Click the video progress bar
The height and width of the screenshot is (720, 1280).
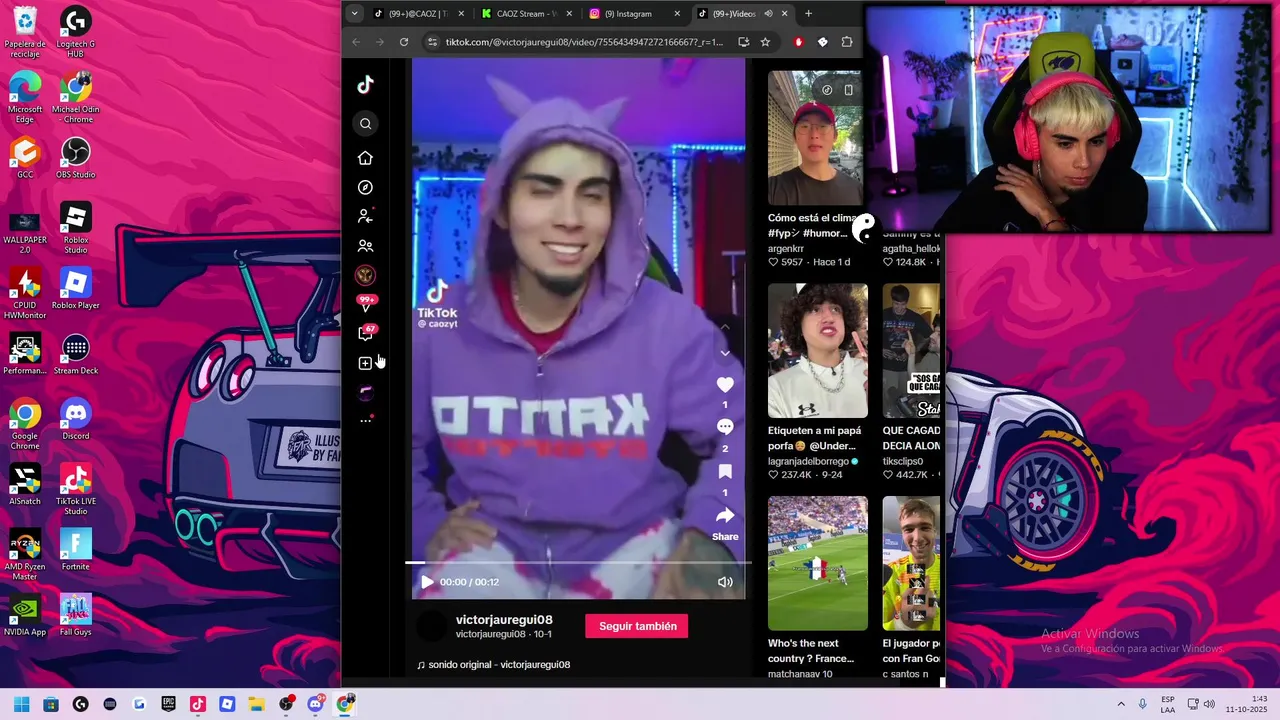click(578, 563)
